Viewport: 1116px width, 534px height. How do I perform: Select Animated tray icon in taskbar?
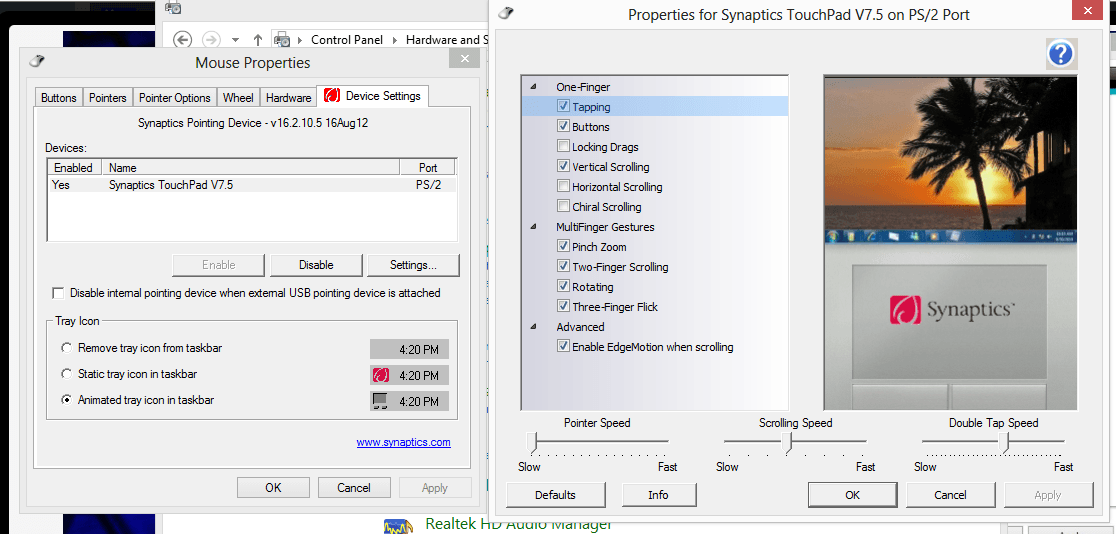pos(66,399)
